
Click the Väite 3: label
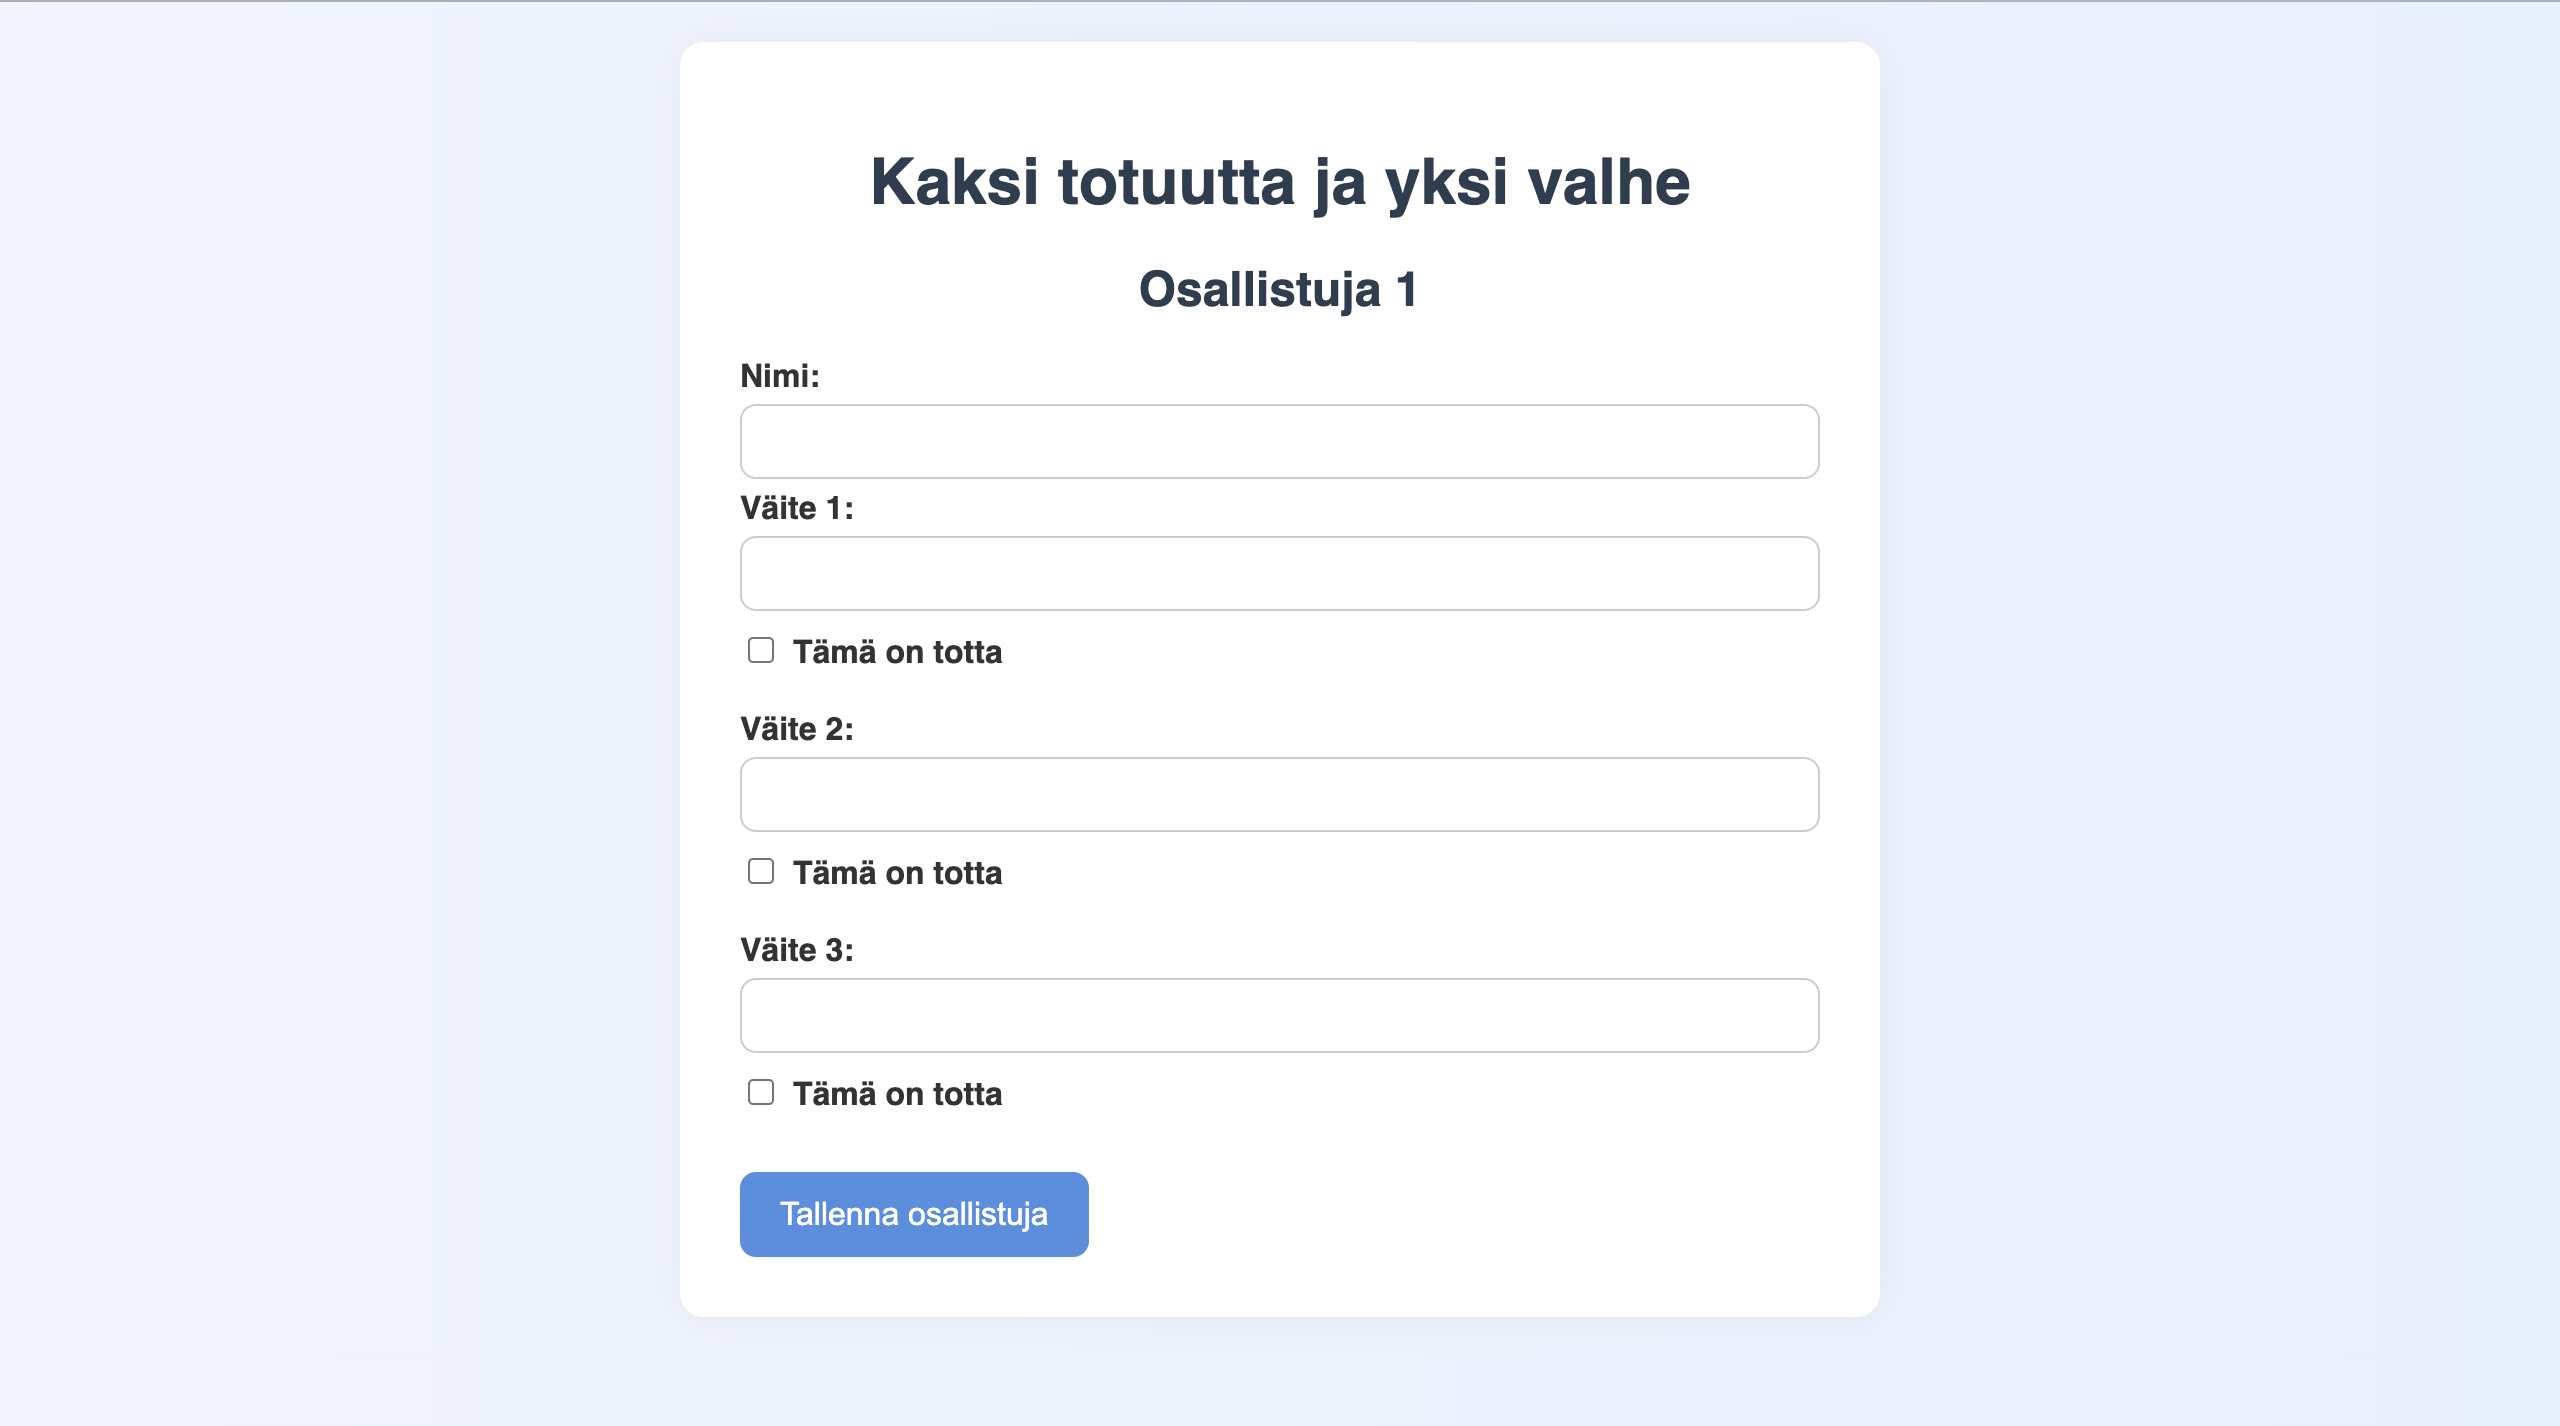coord(797,950)
